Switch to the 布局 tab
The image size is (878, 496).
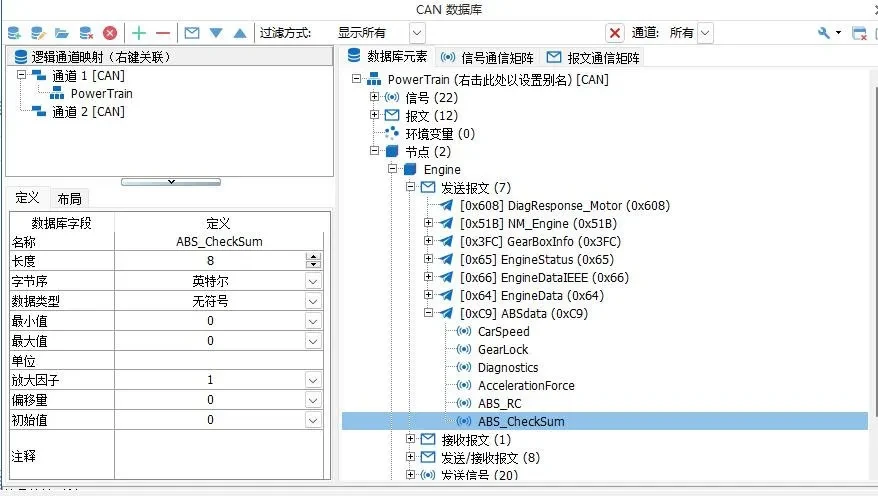[69, 198]
